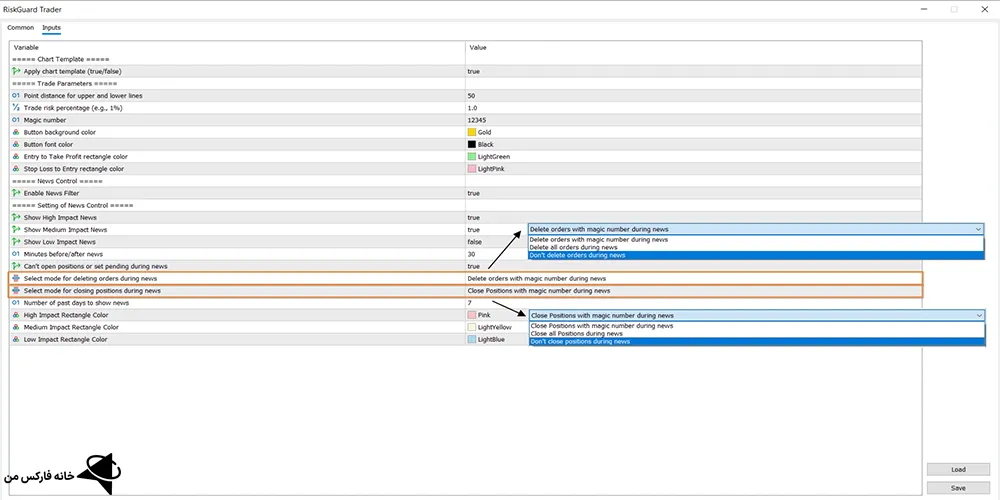Viewport: 1000px width, 500px height.
Task: Click the number of past days value 7
Action: 469,303
